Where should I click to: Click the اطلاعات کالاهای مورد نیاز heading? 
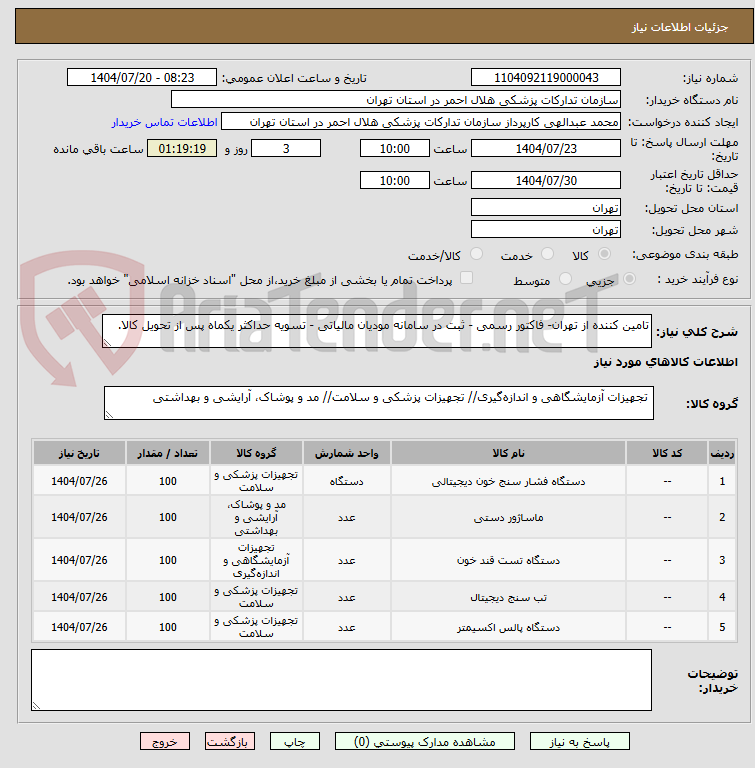665,361
